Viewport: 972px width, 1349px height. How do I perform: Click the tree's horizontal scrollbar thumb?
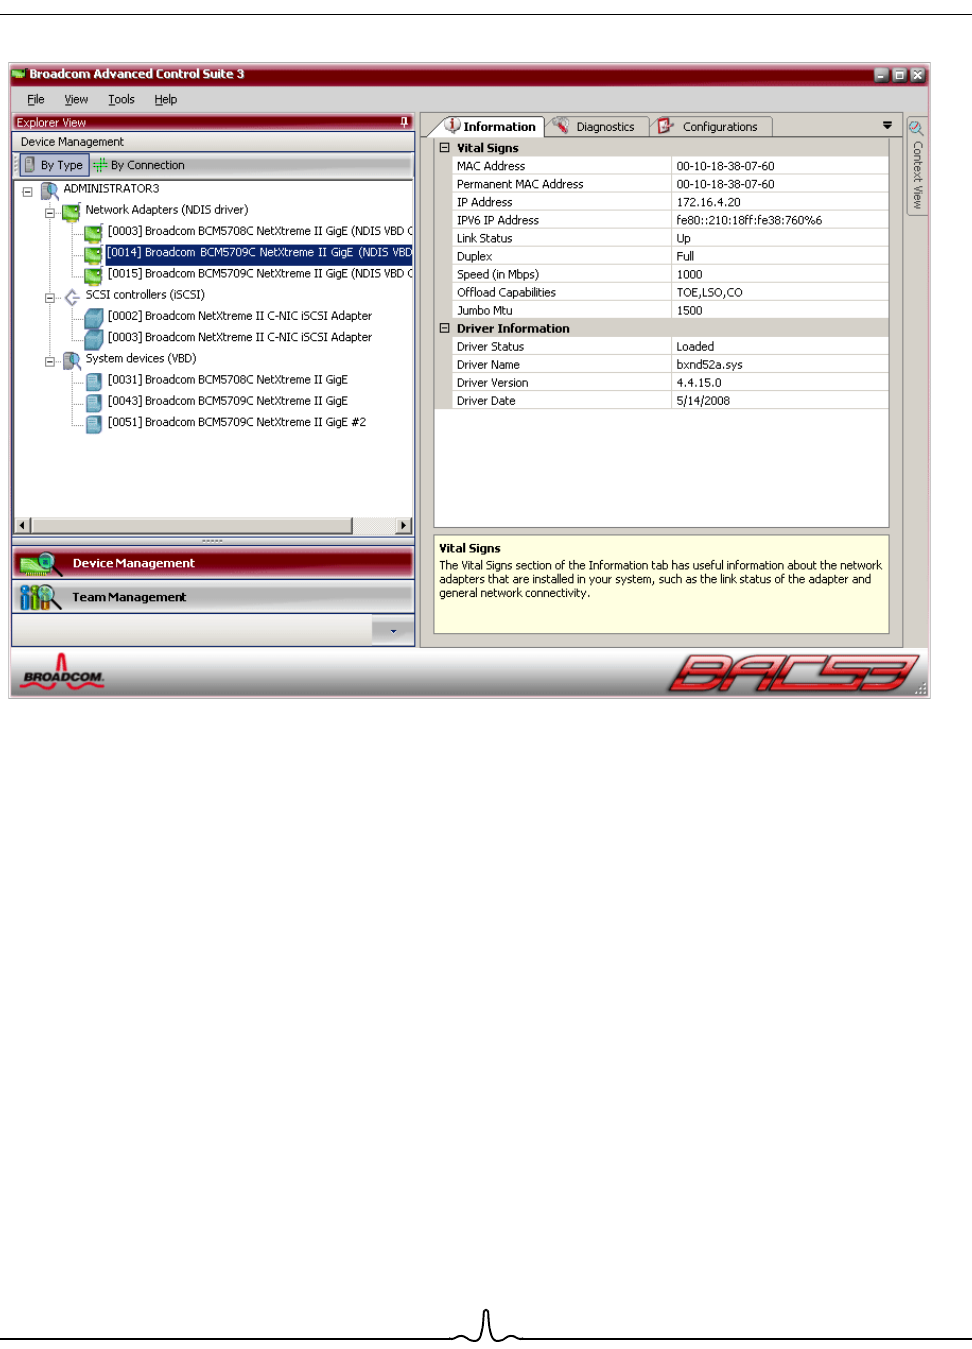coord(192,525)
